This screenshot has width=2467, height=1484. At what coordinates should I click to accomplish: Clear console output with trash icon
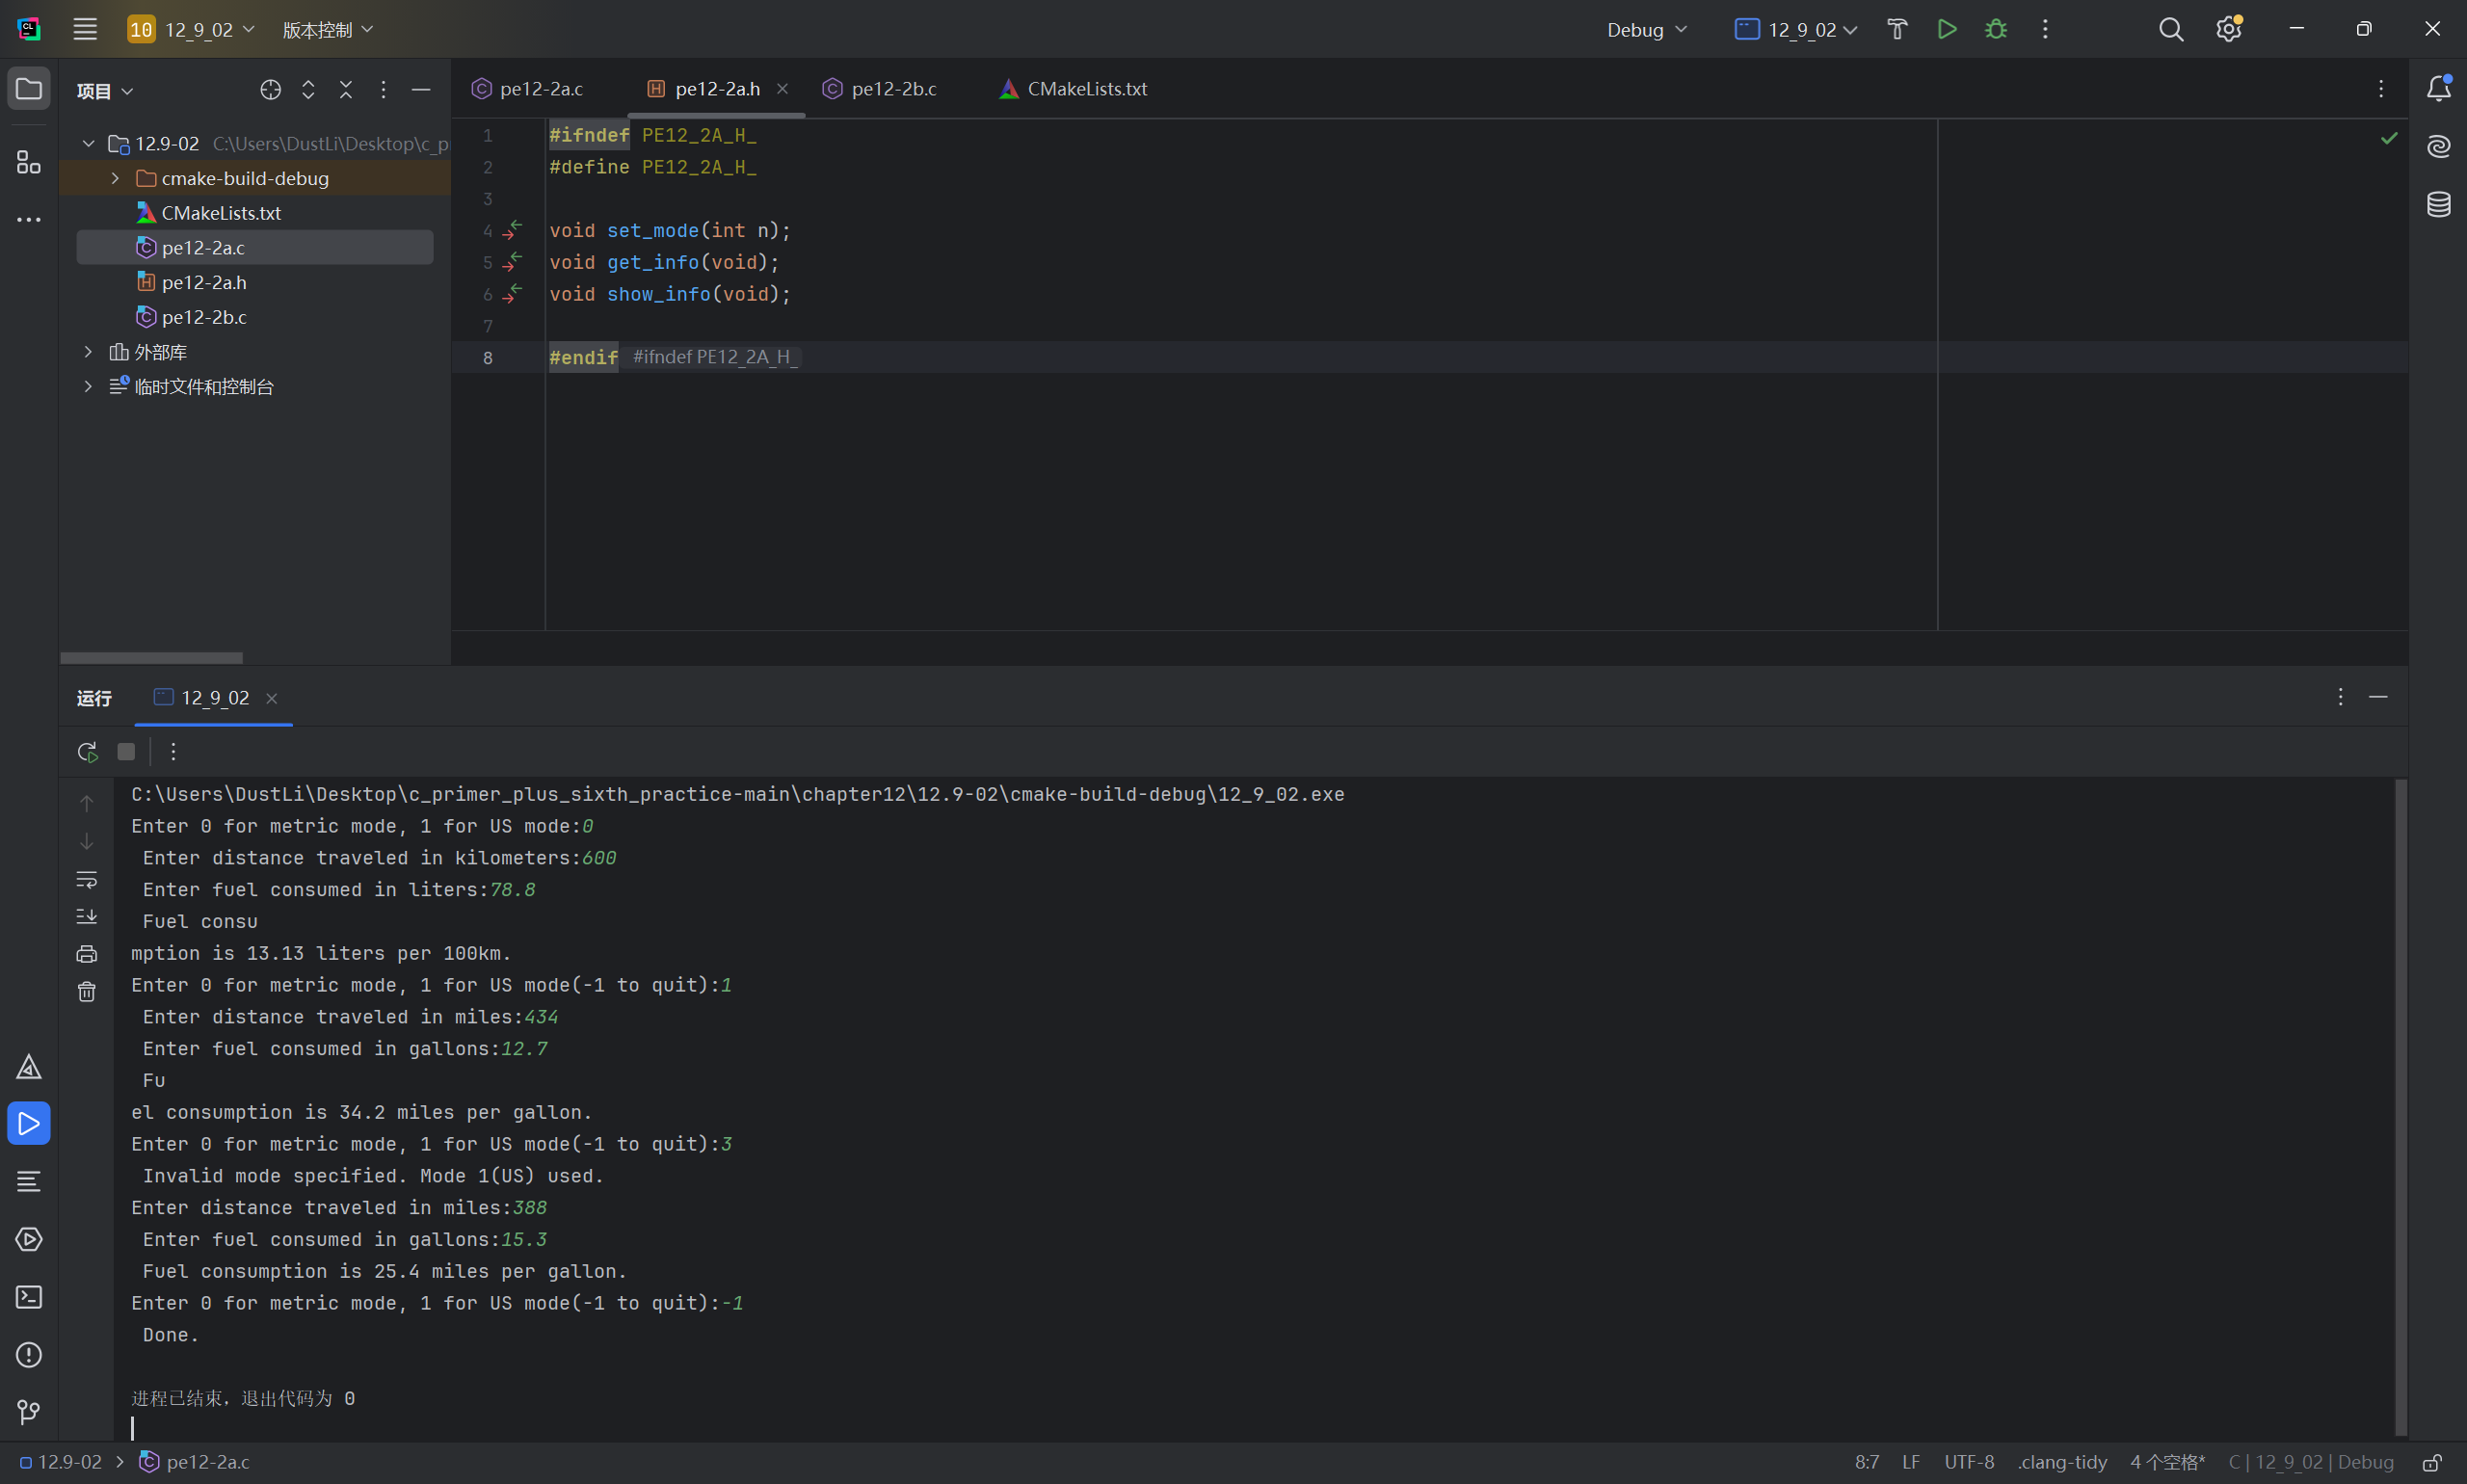(x=87, y=992)
